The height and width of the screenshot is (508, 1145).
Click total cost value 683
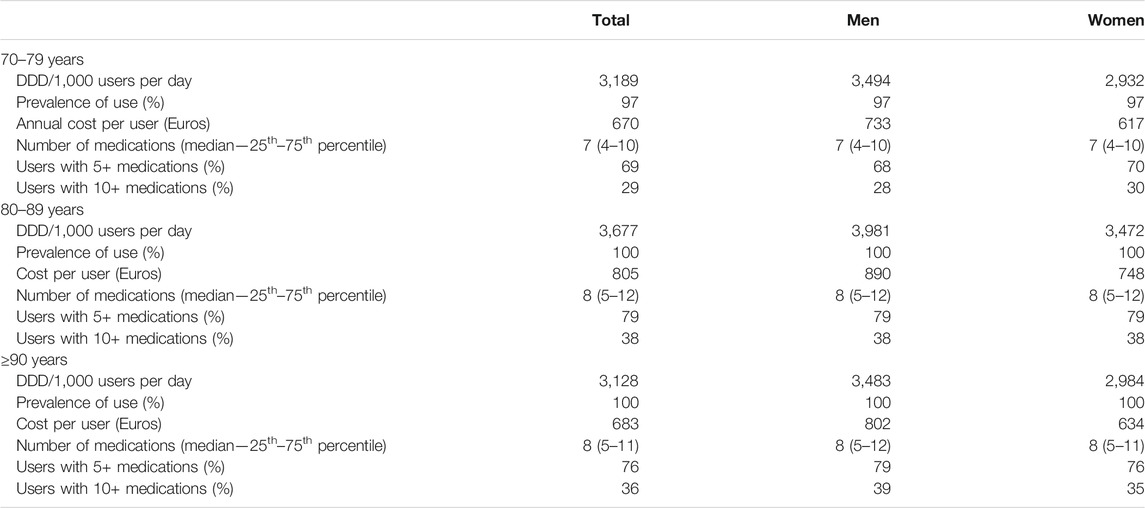(x=627, y=424)
